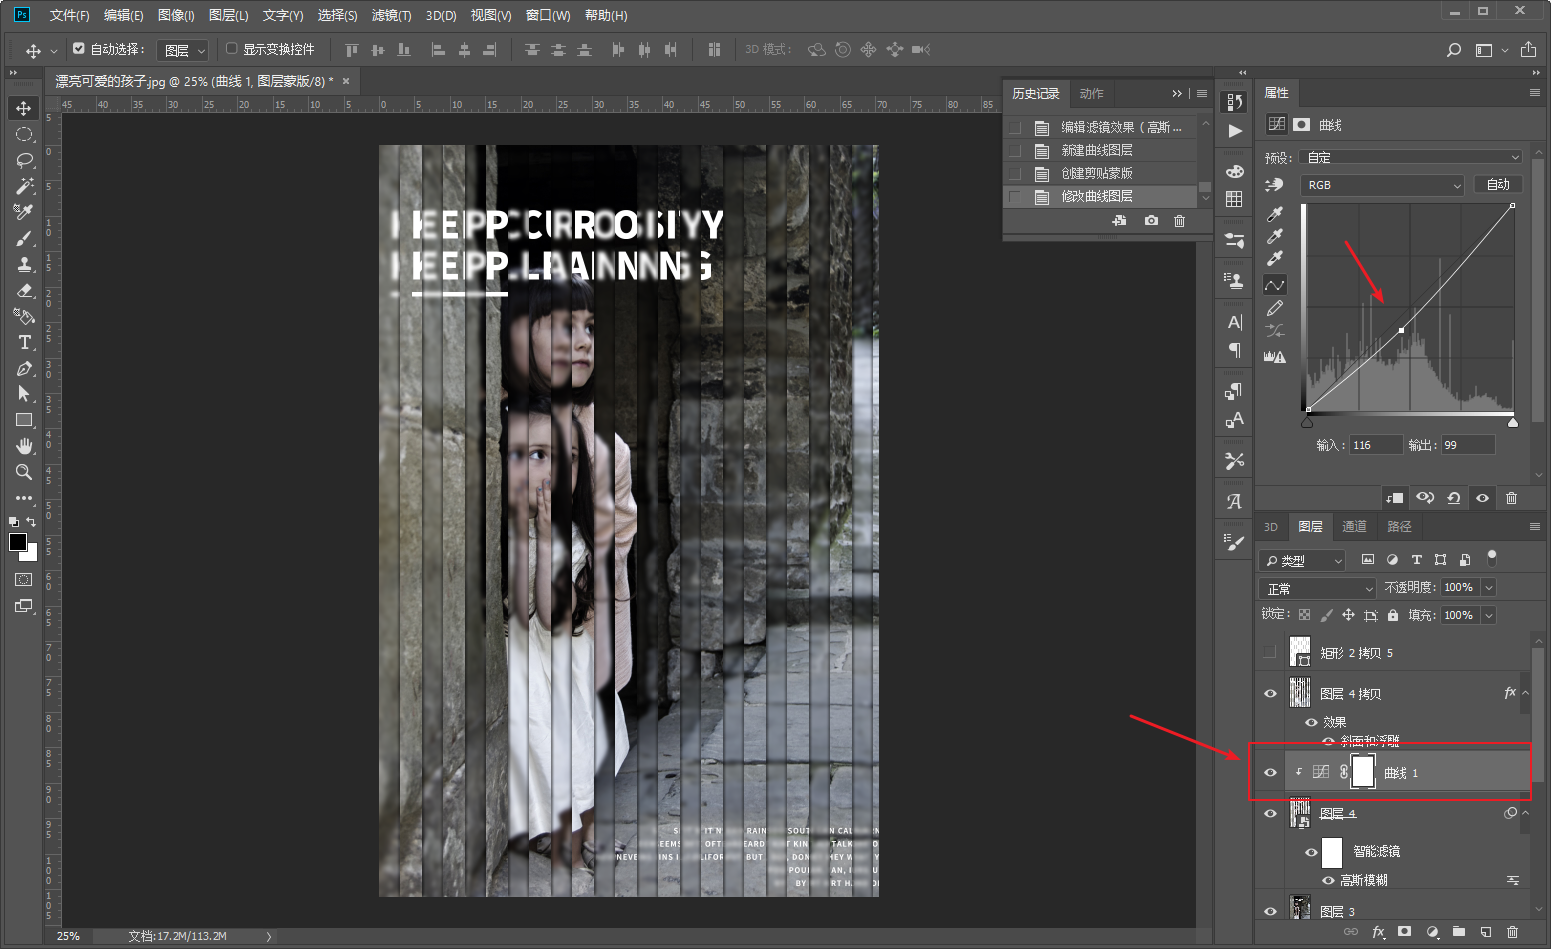Choose draw curve pencil icon
Viewport: 1551px width, 949px height.
[1275, 309]
